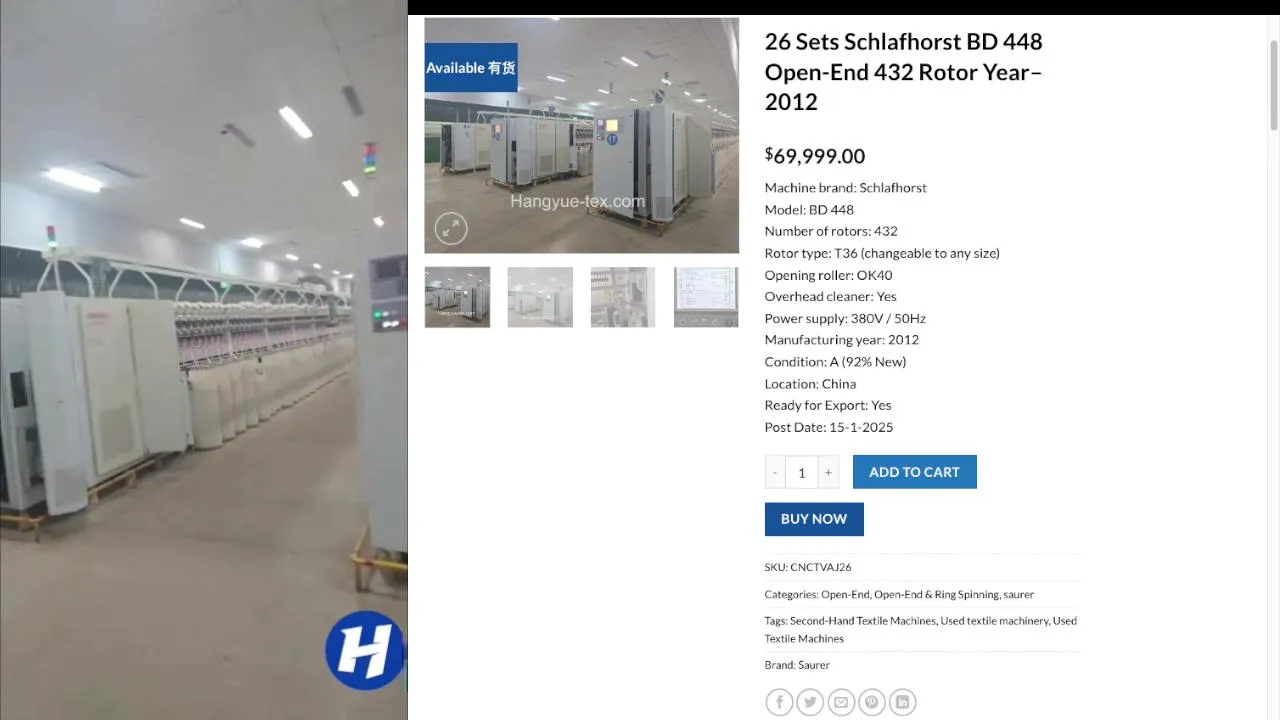
Task: Select first product gallery thumbnail
Action: (457, 297)
